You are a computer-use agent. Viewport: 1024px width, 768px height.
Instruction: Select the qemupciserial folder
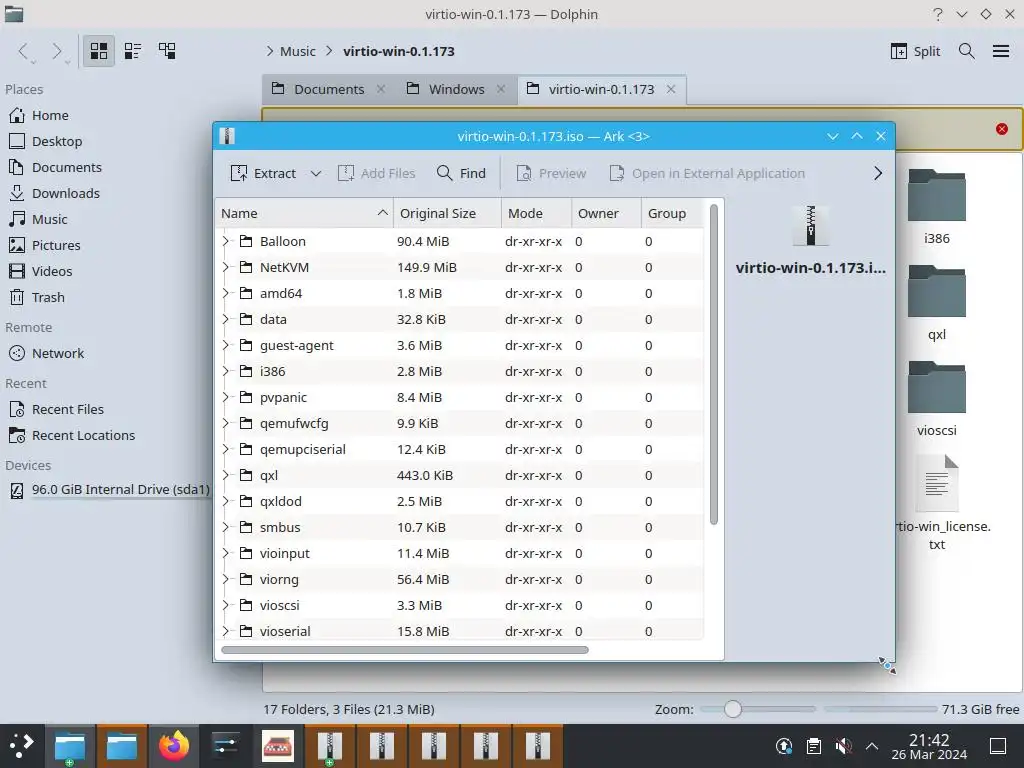[x=460, y=449]
